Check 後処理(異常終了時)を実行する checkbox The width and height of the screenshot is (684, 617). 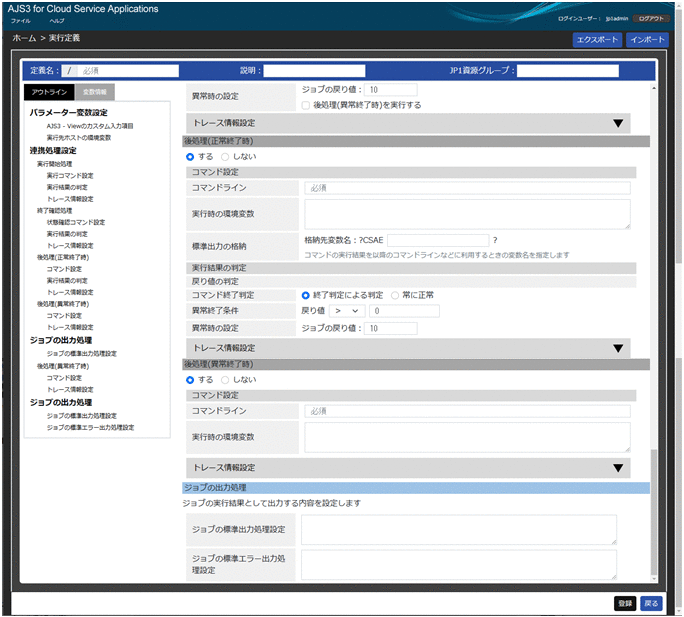(x=306, y=104)
